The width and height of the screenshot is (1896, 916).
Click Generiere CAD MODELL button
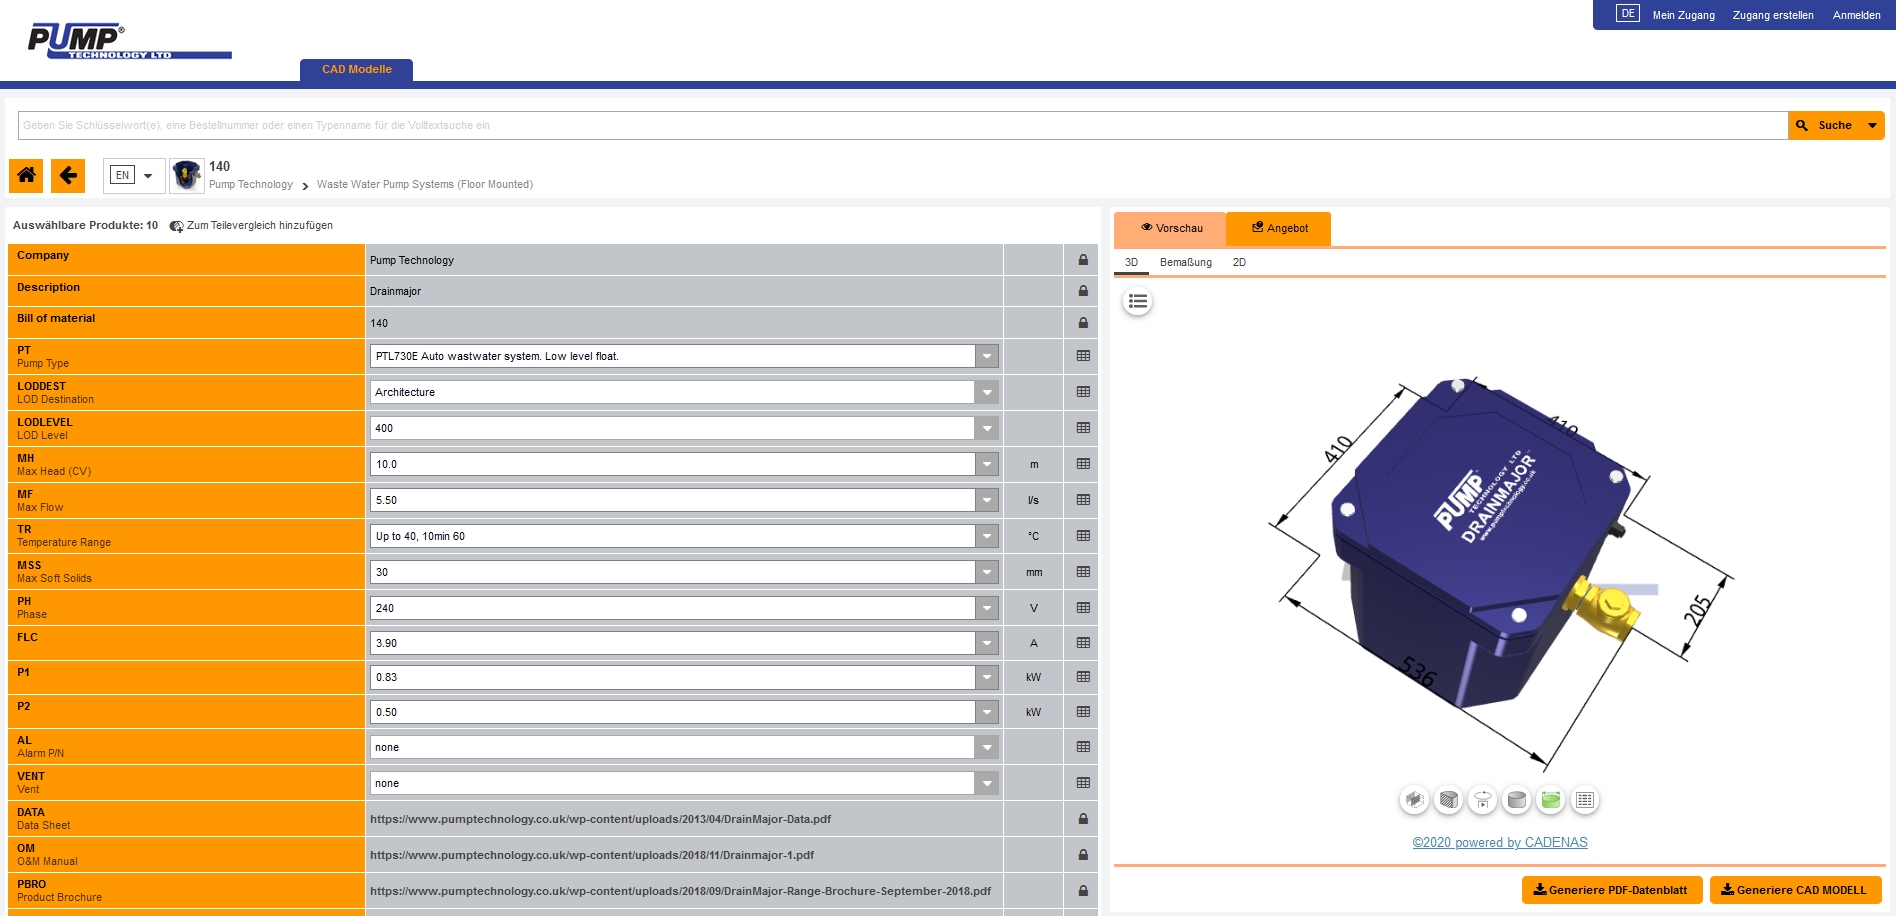point(1795,890)
